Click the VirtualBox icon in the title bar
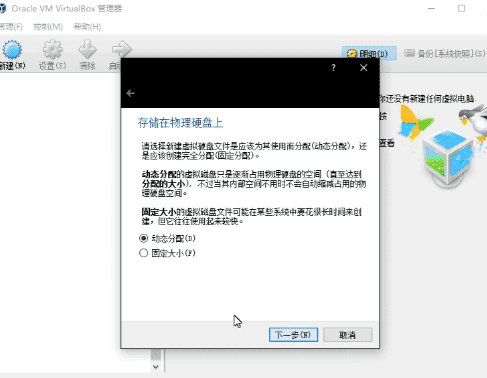Screen dimensions: 487x378 coord(3,8)
